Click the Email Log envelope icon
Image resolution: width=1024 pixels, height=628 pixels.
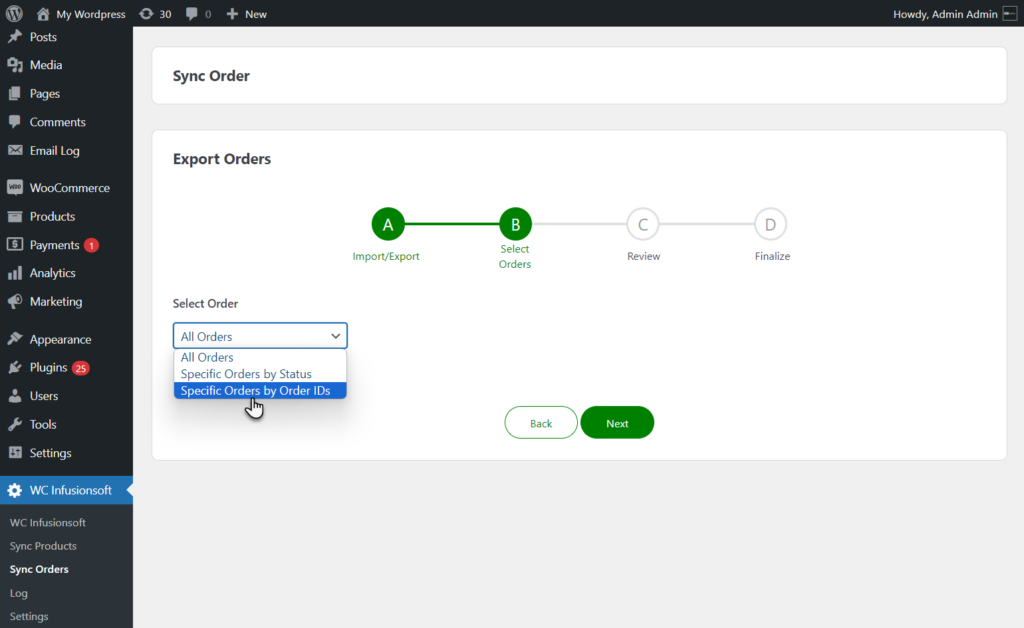pyautogui.click(x=15, y=150)
